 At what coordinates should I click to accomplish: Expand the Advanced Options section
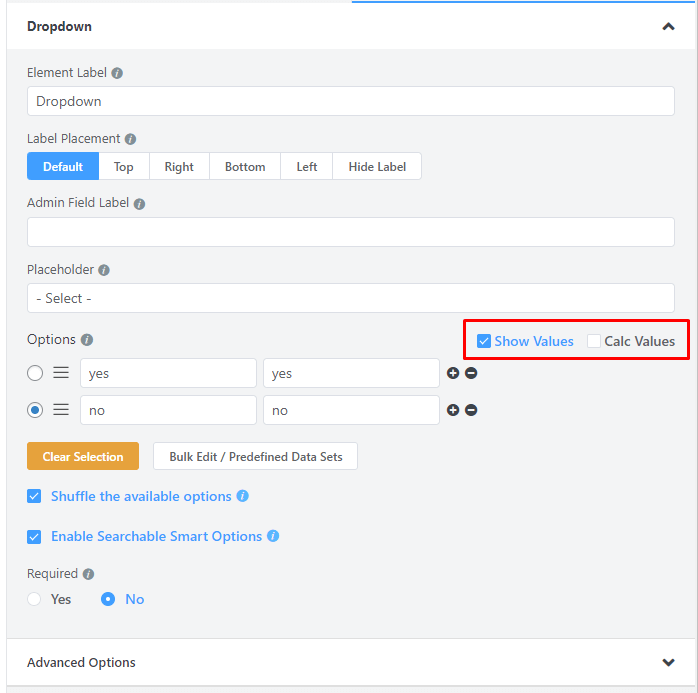pos(668,662)
